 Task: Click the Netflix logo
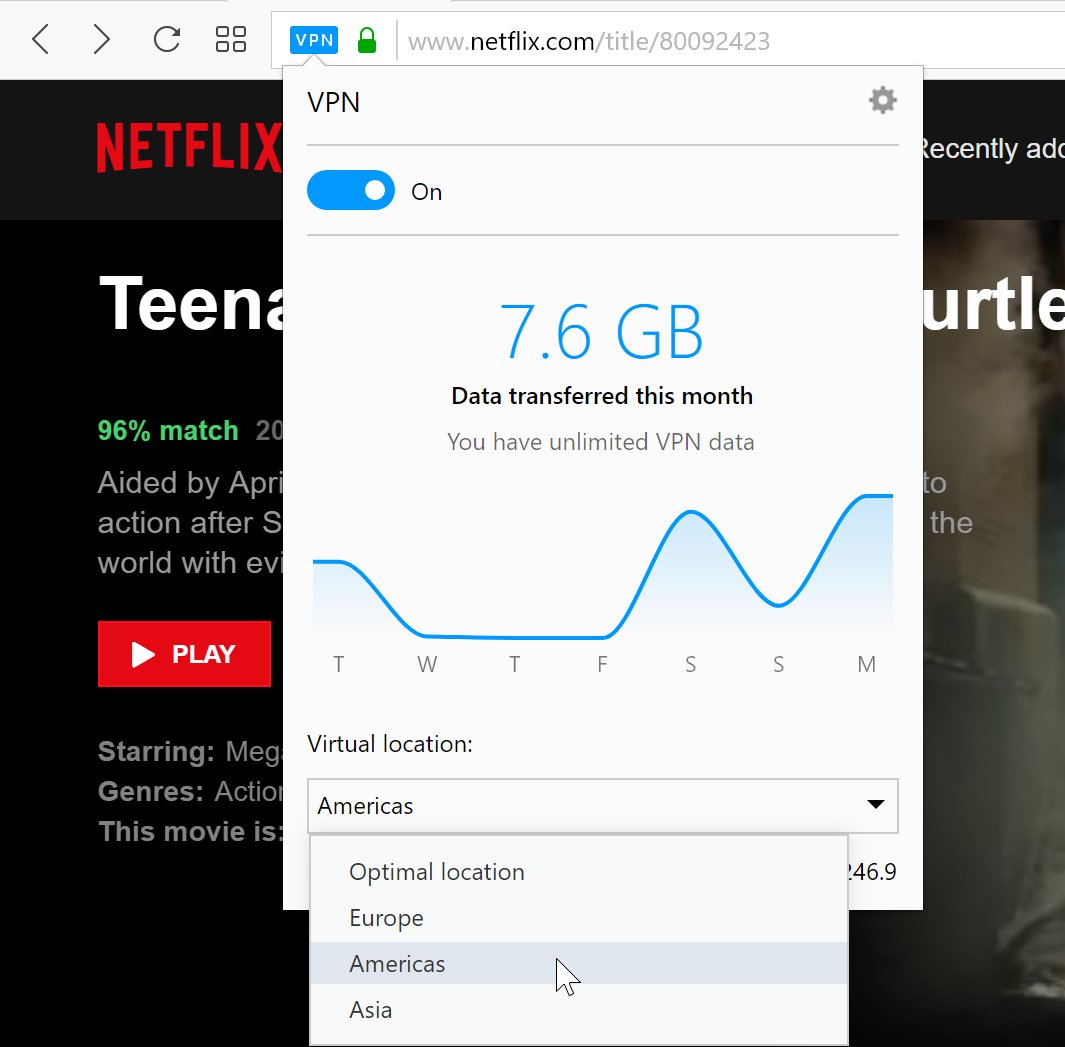click(189, 147)
